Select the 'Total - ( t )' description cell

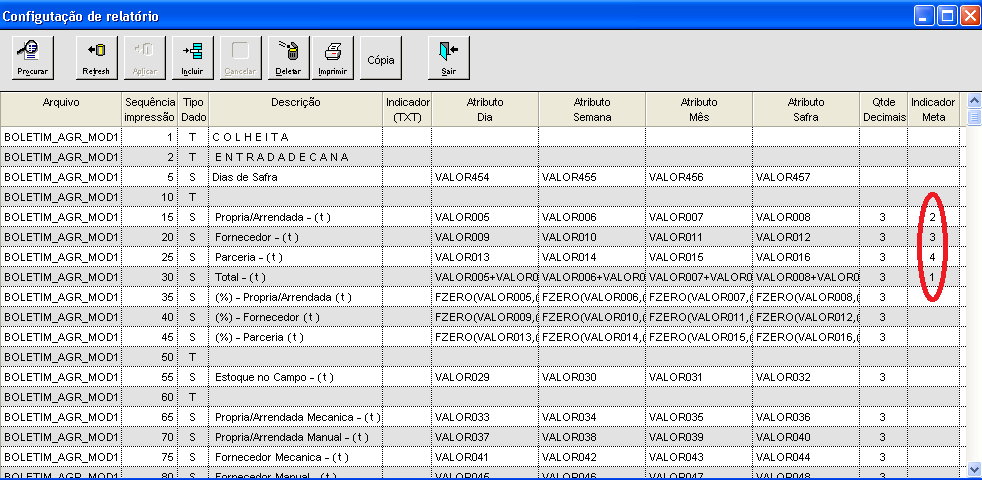pyautogui.click(x=296, y=277)
